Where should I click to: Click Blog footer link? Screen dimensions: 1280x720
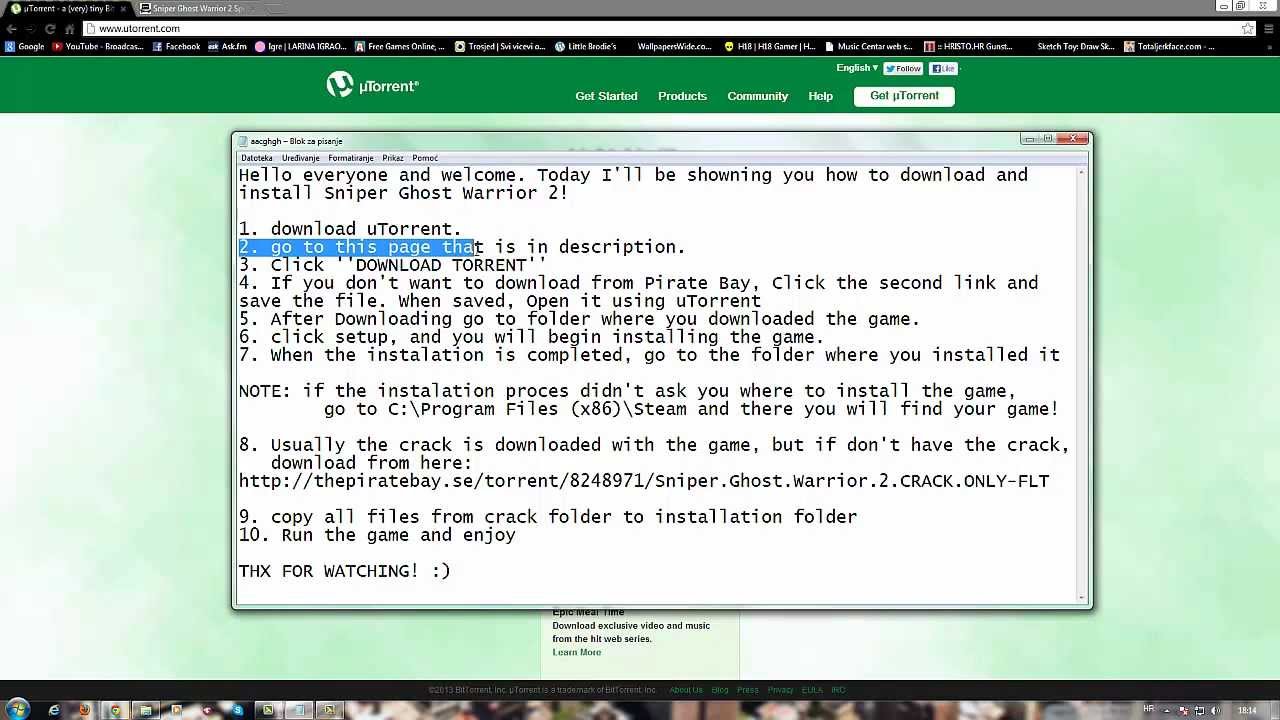[720, 690]
